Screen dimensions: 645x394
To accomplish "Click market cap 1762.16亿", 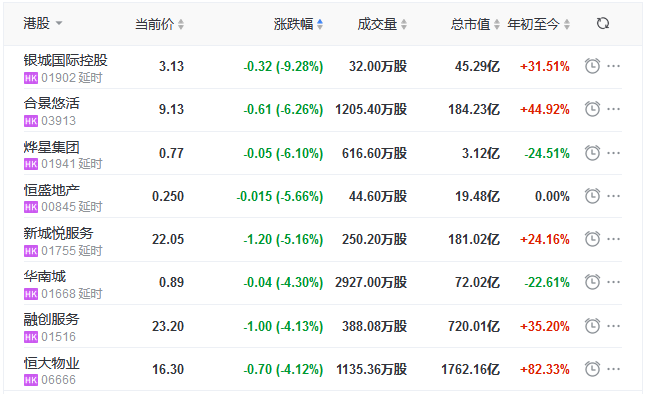I will click(x=471, y=369).
